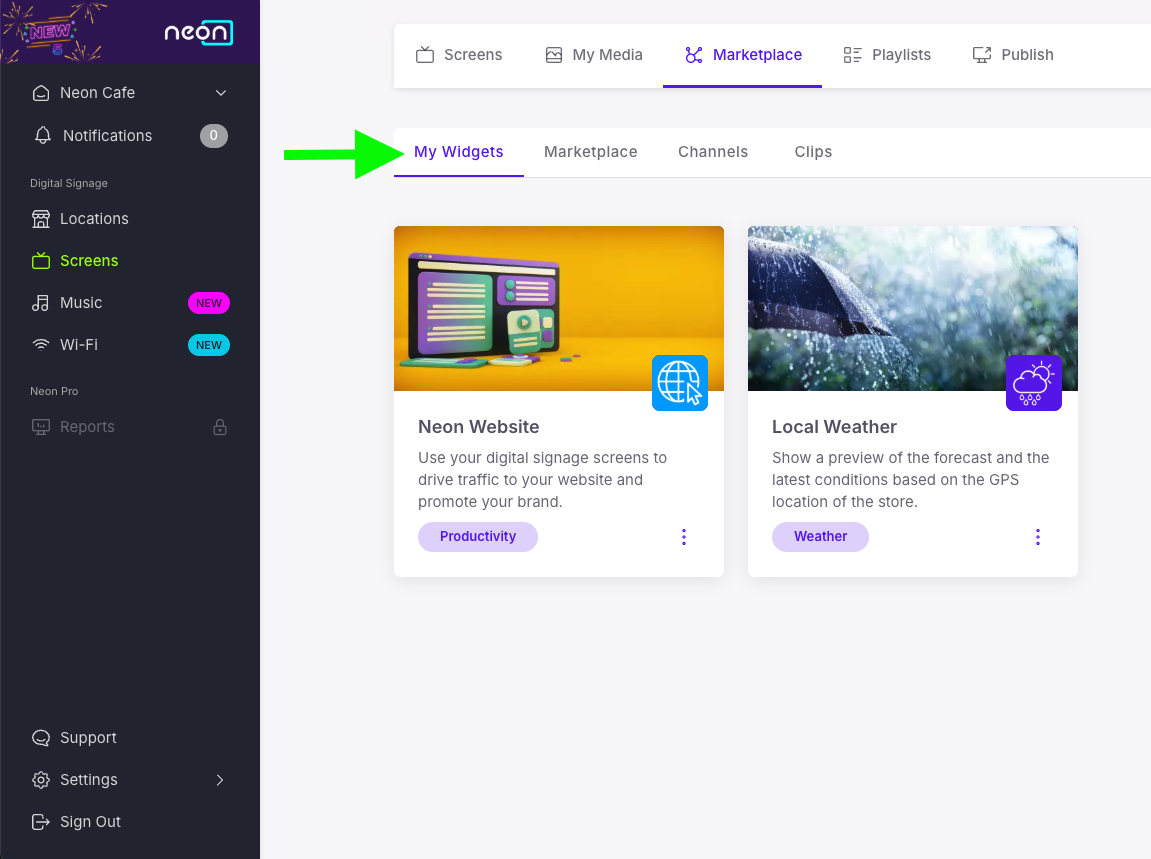Click the Sign Out door icon

point(41,822)
